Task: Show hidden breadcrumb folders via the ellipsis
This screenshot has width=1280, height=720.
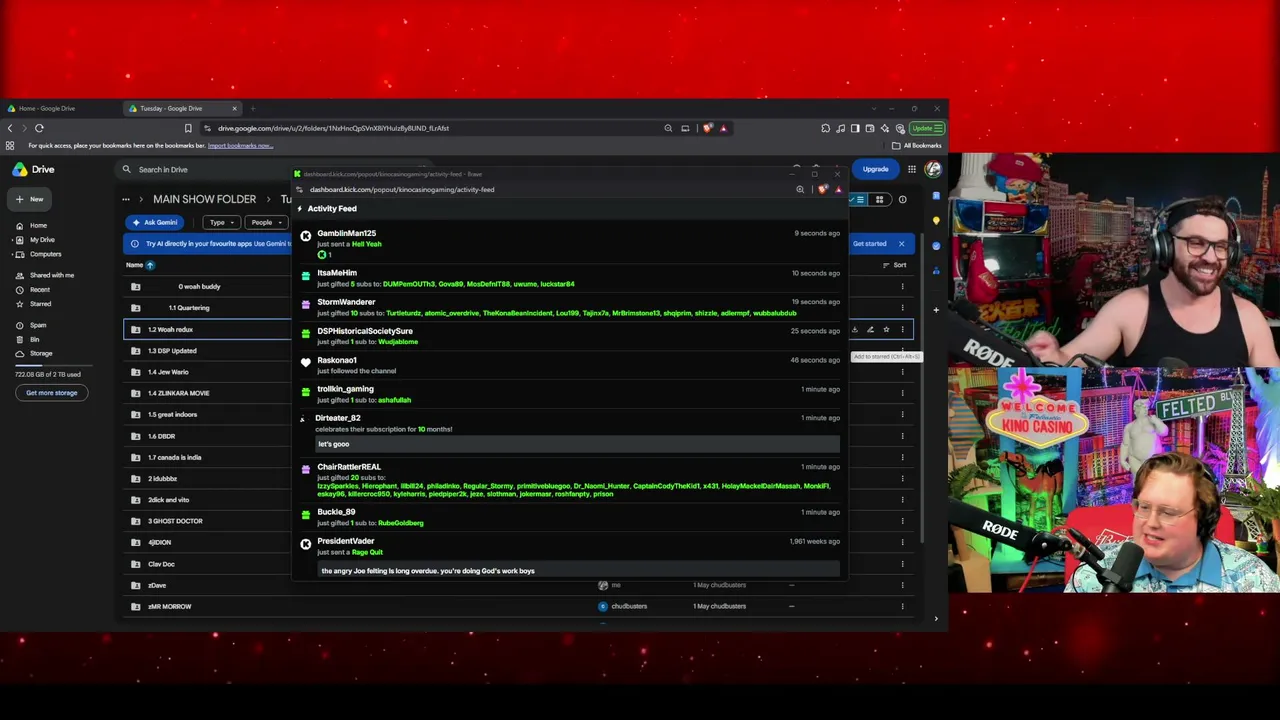Action: (126, 199)
